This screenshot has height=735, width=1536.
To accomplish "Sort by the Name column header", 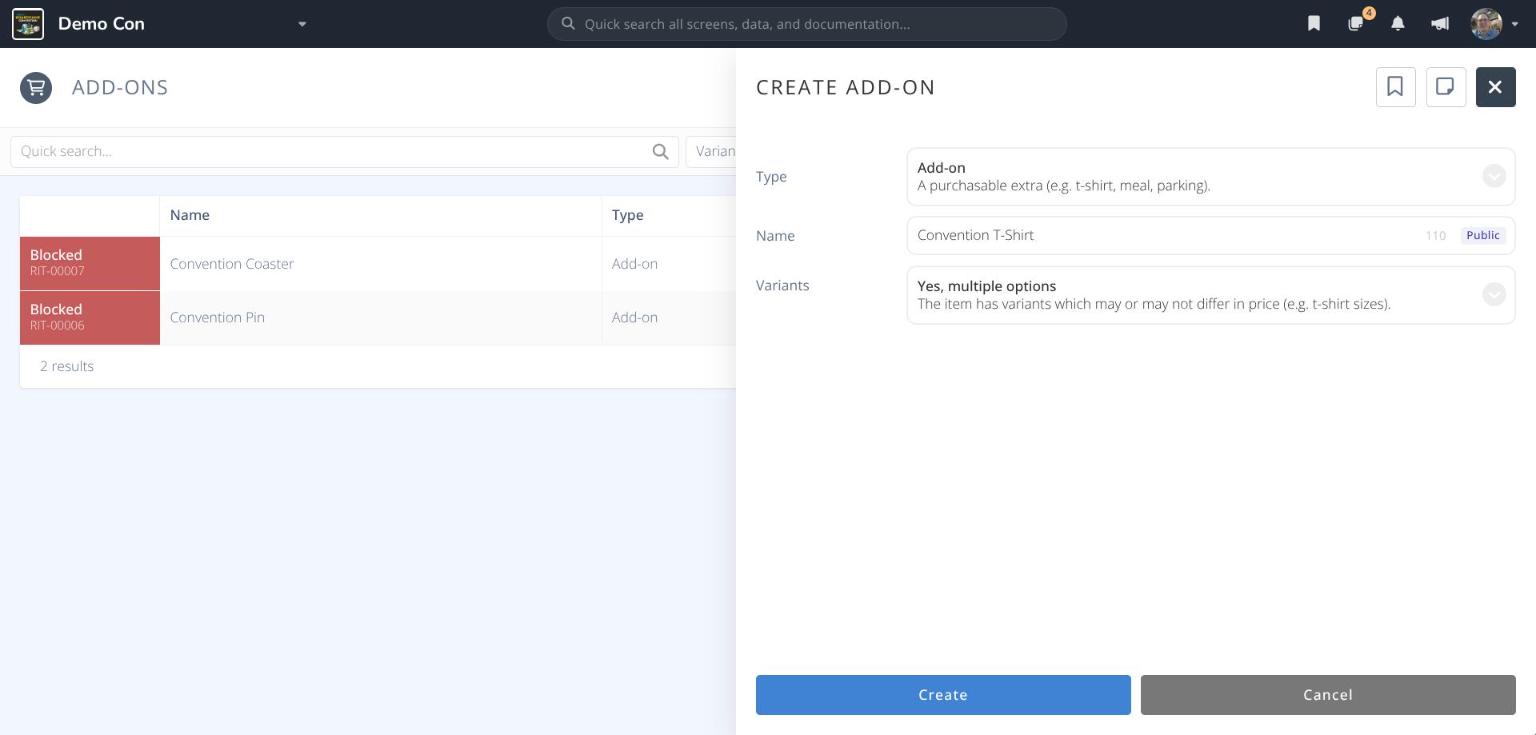I will pos(380,215).
